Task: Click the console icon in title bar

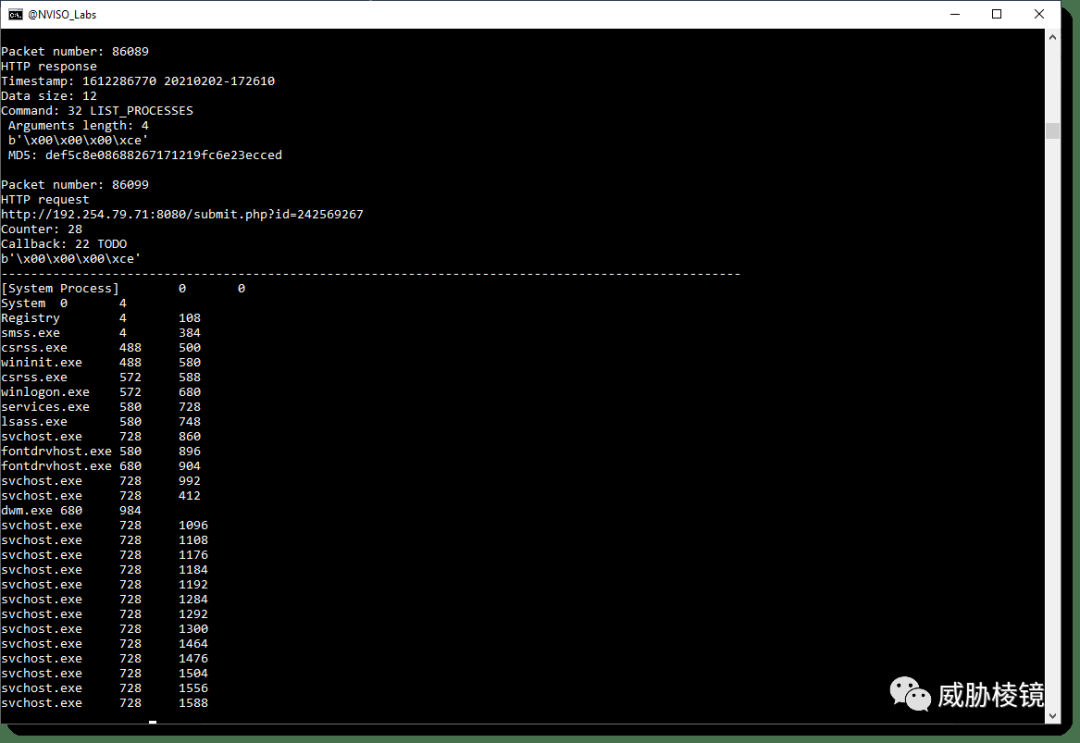Action: tap(14, 14)
